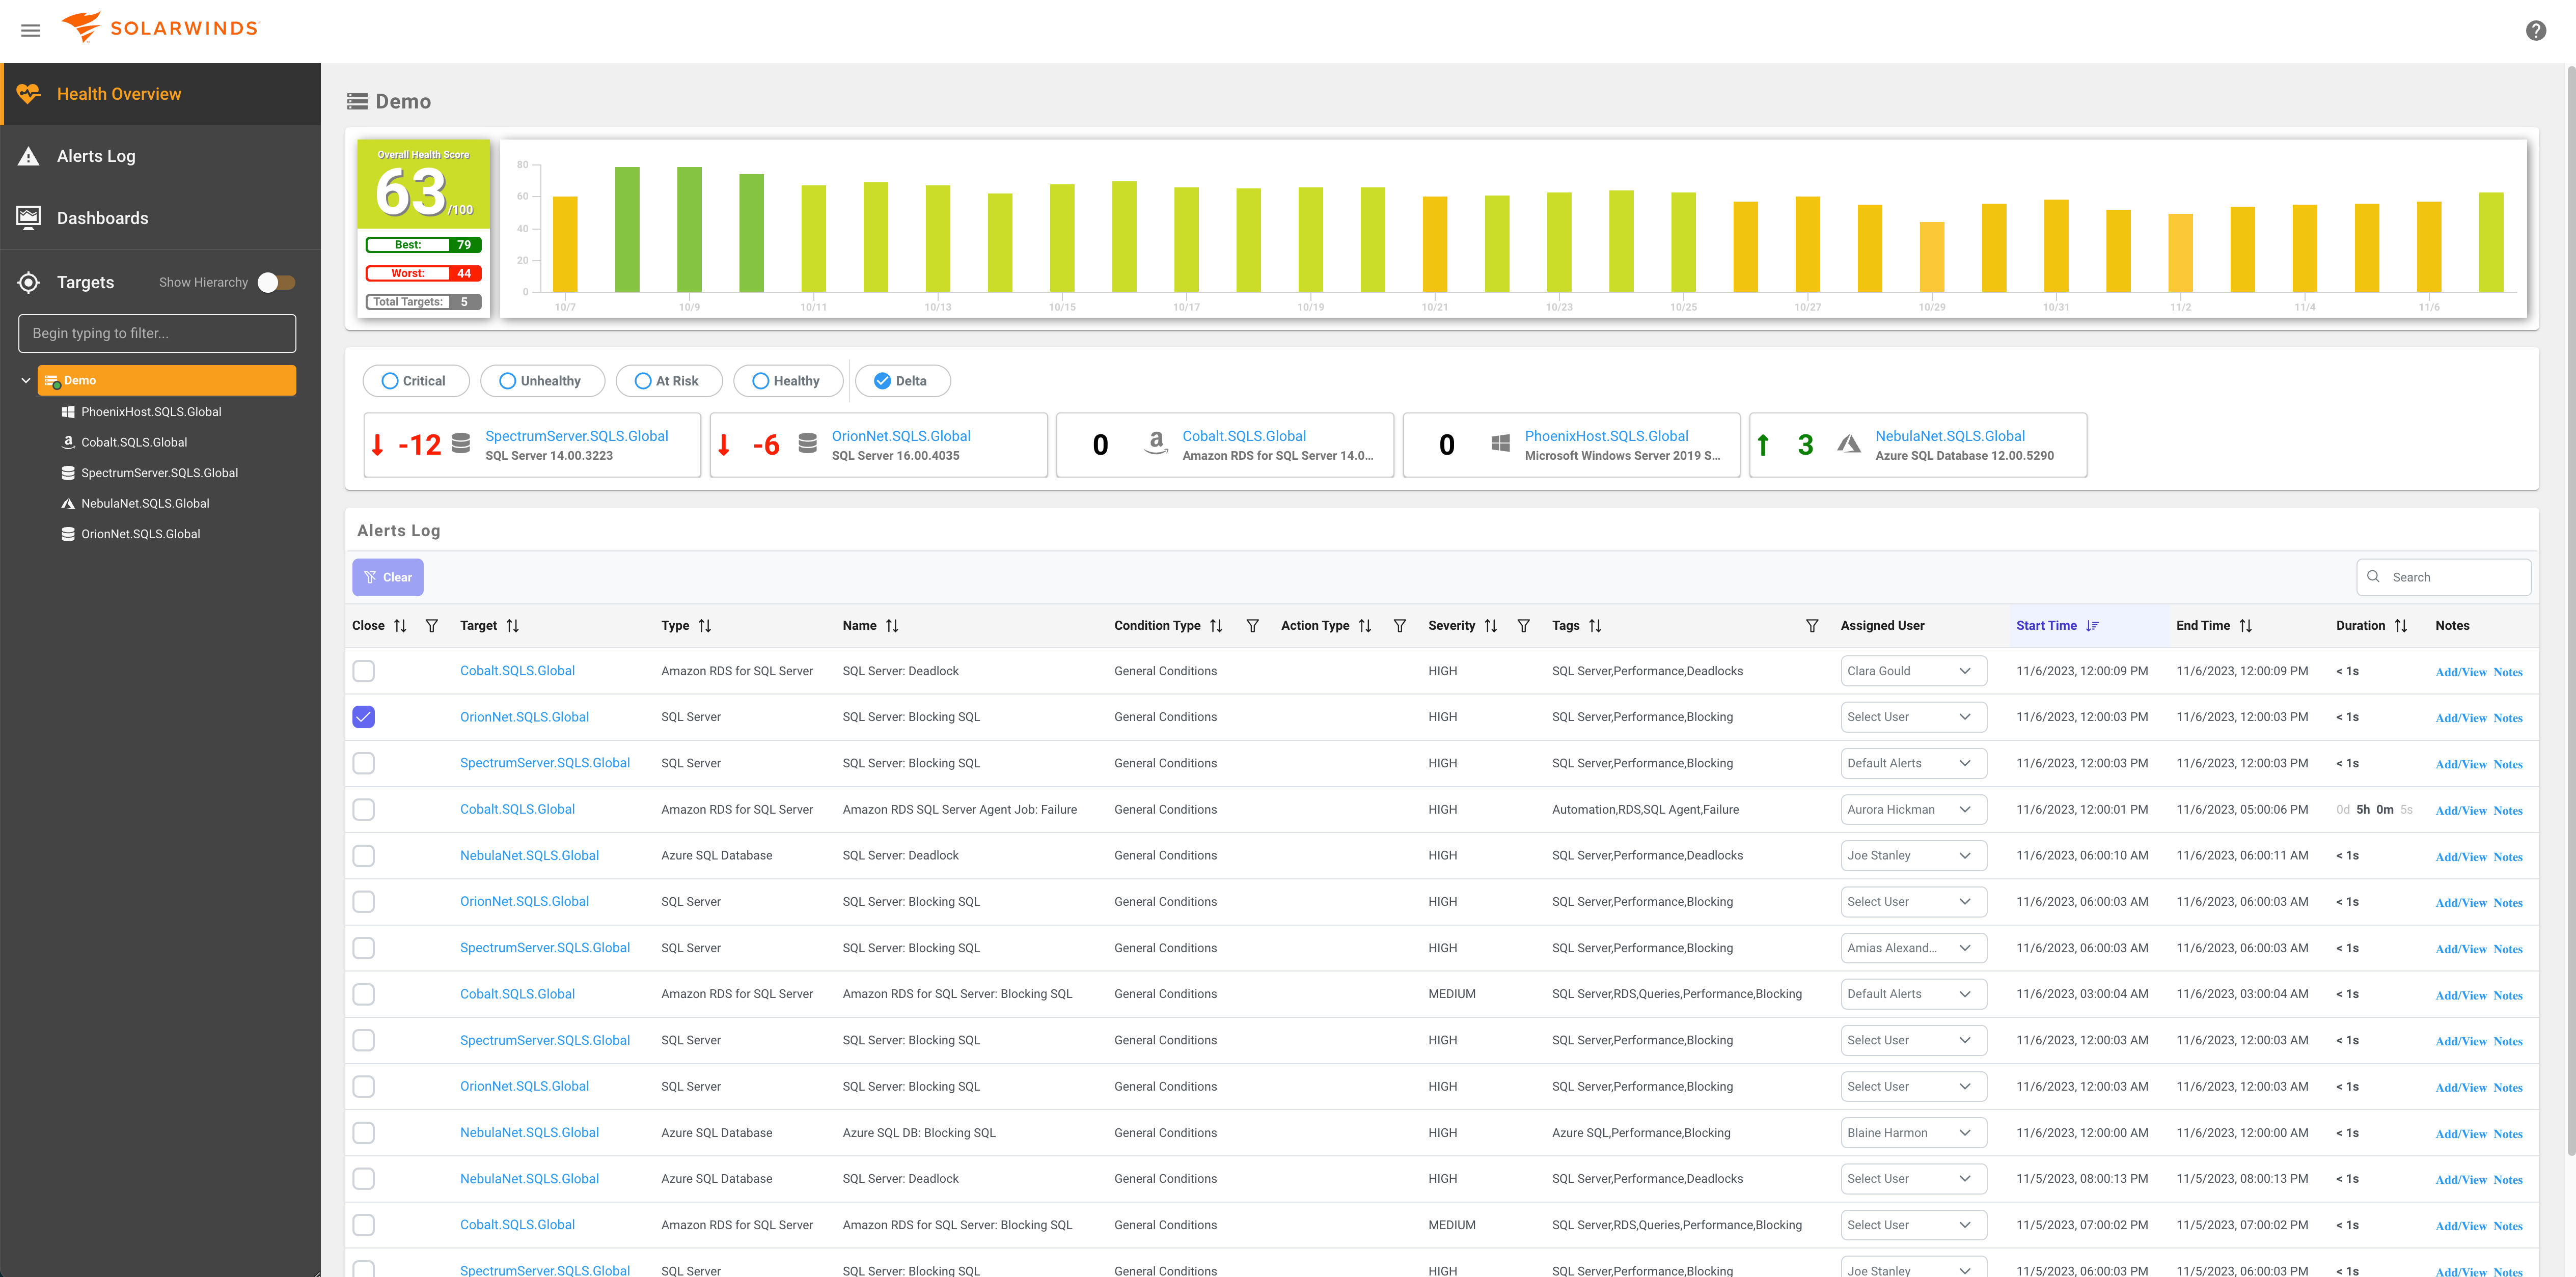
Task: Open the Clara Gould assigned user dropdown
Action: (1912, 671)
